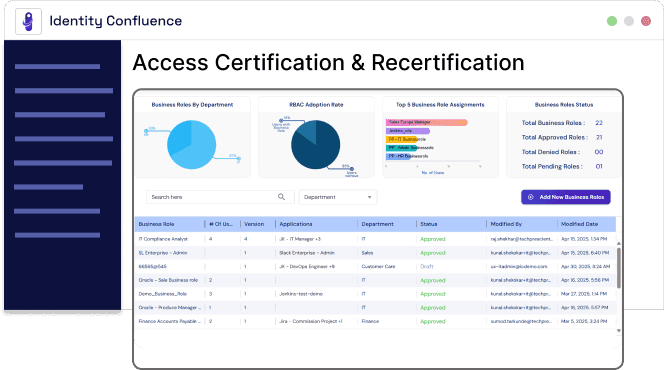Open the Oracle - Produce Manager role
The image size is (664, 370).
pos(169,308)
